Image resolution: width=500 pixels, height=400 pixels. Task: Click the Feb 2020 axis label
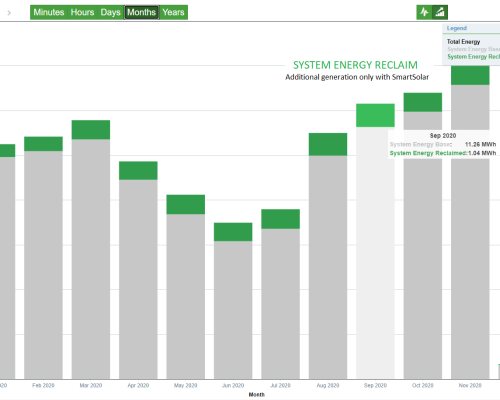coord(43,385)
